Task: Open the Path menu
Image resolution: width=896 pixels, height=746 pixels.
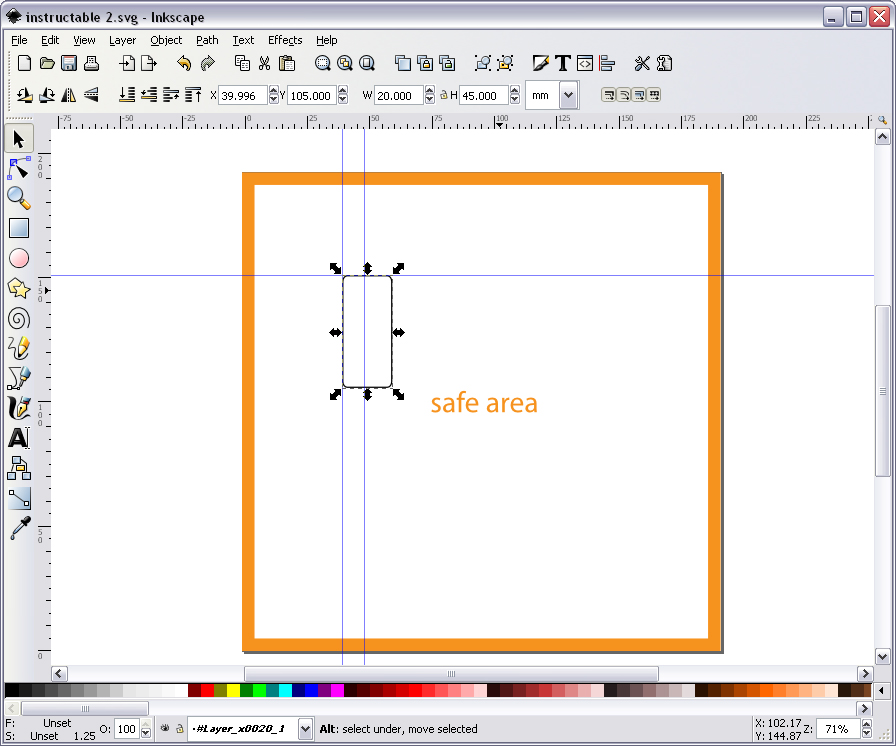Action: [207, 40]
